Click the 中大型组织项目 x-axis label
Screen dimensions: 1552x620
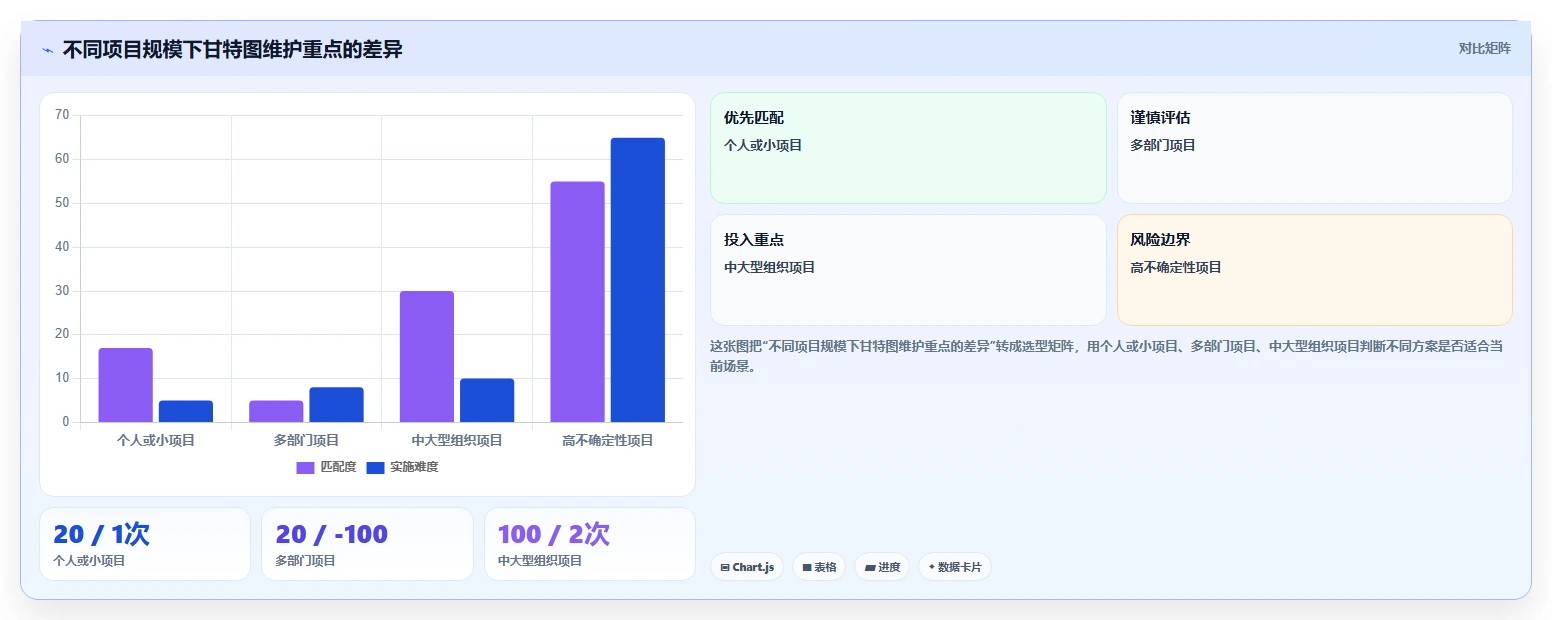coord(457,440)
